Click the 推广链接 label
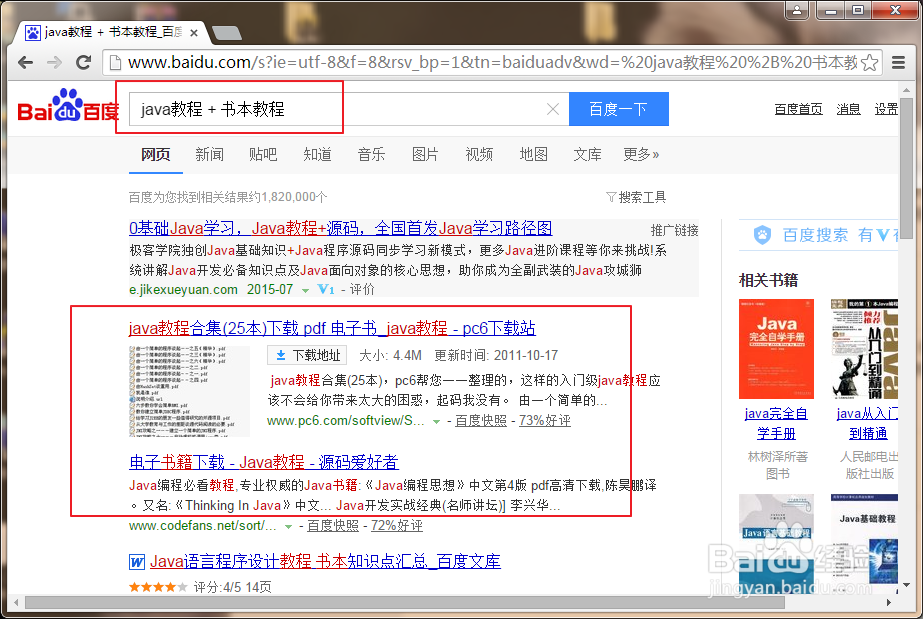Viewport: 923px width, 619px height. pos(675,230)
